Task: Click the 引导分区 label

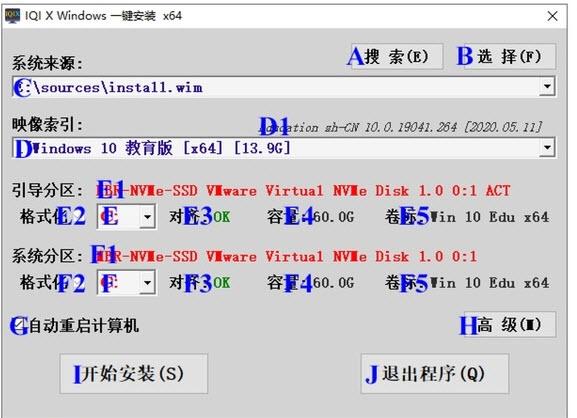Action: click(47, 191)
